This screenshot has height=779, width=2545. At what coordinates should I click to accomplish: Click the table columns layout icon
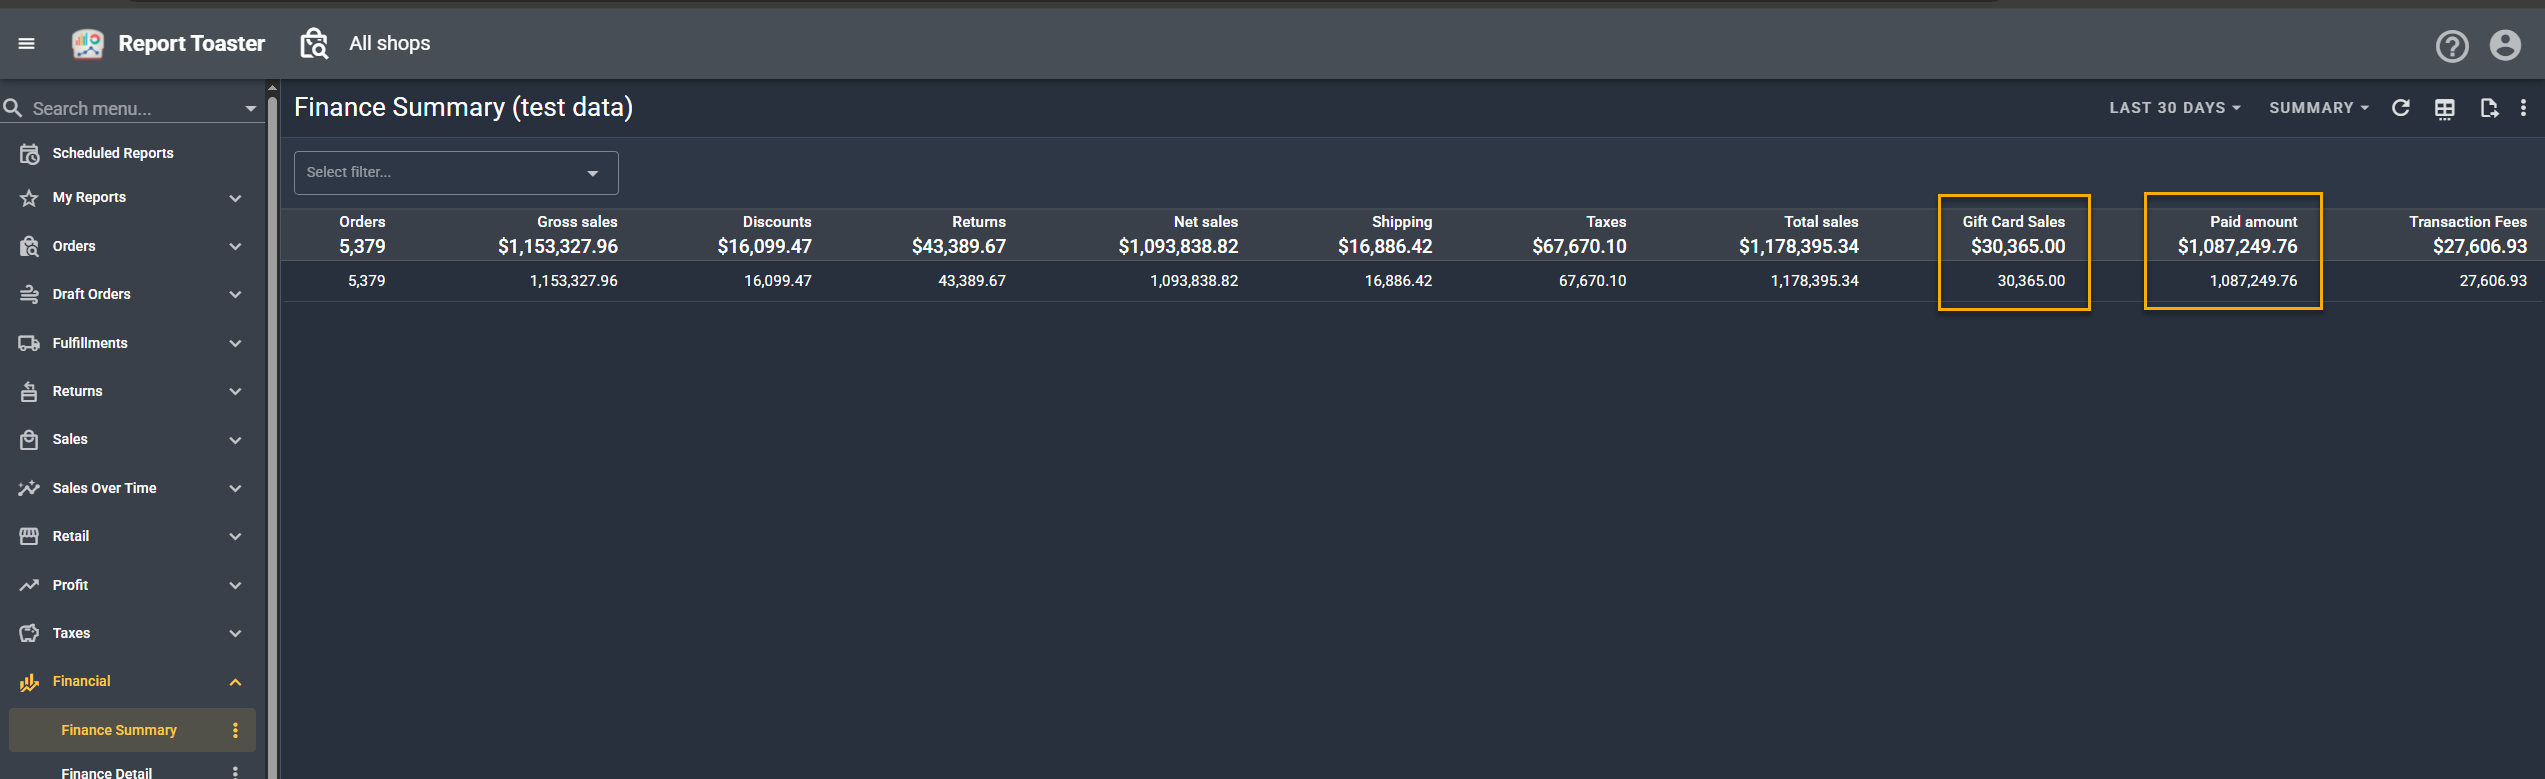(x=2444, y=109)
